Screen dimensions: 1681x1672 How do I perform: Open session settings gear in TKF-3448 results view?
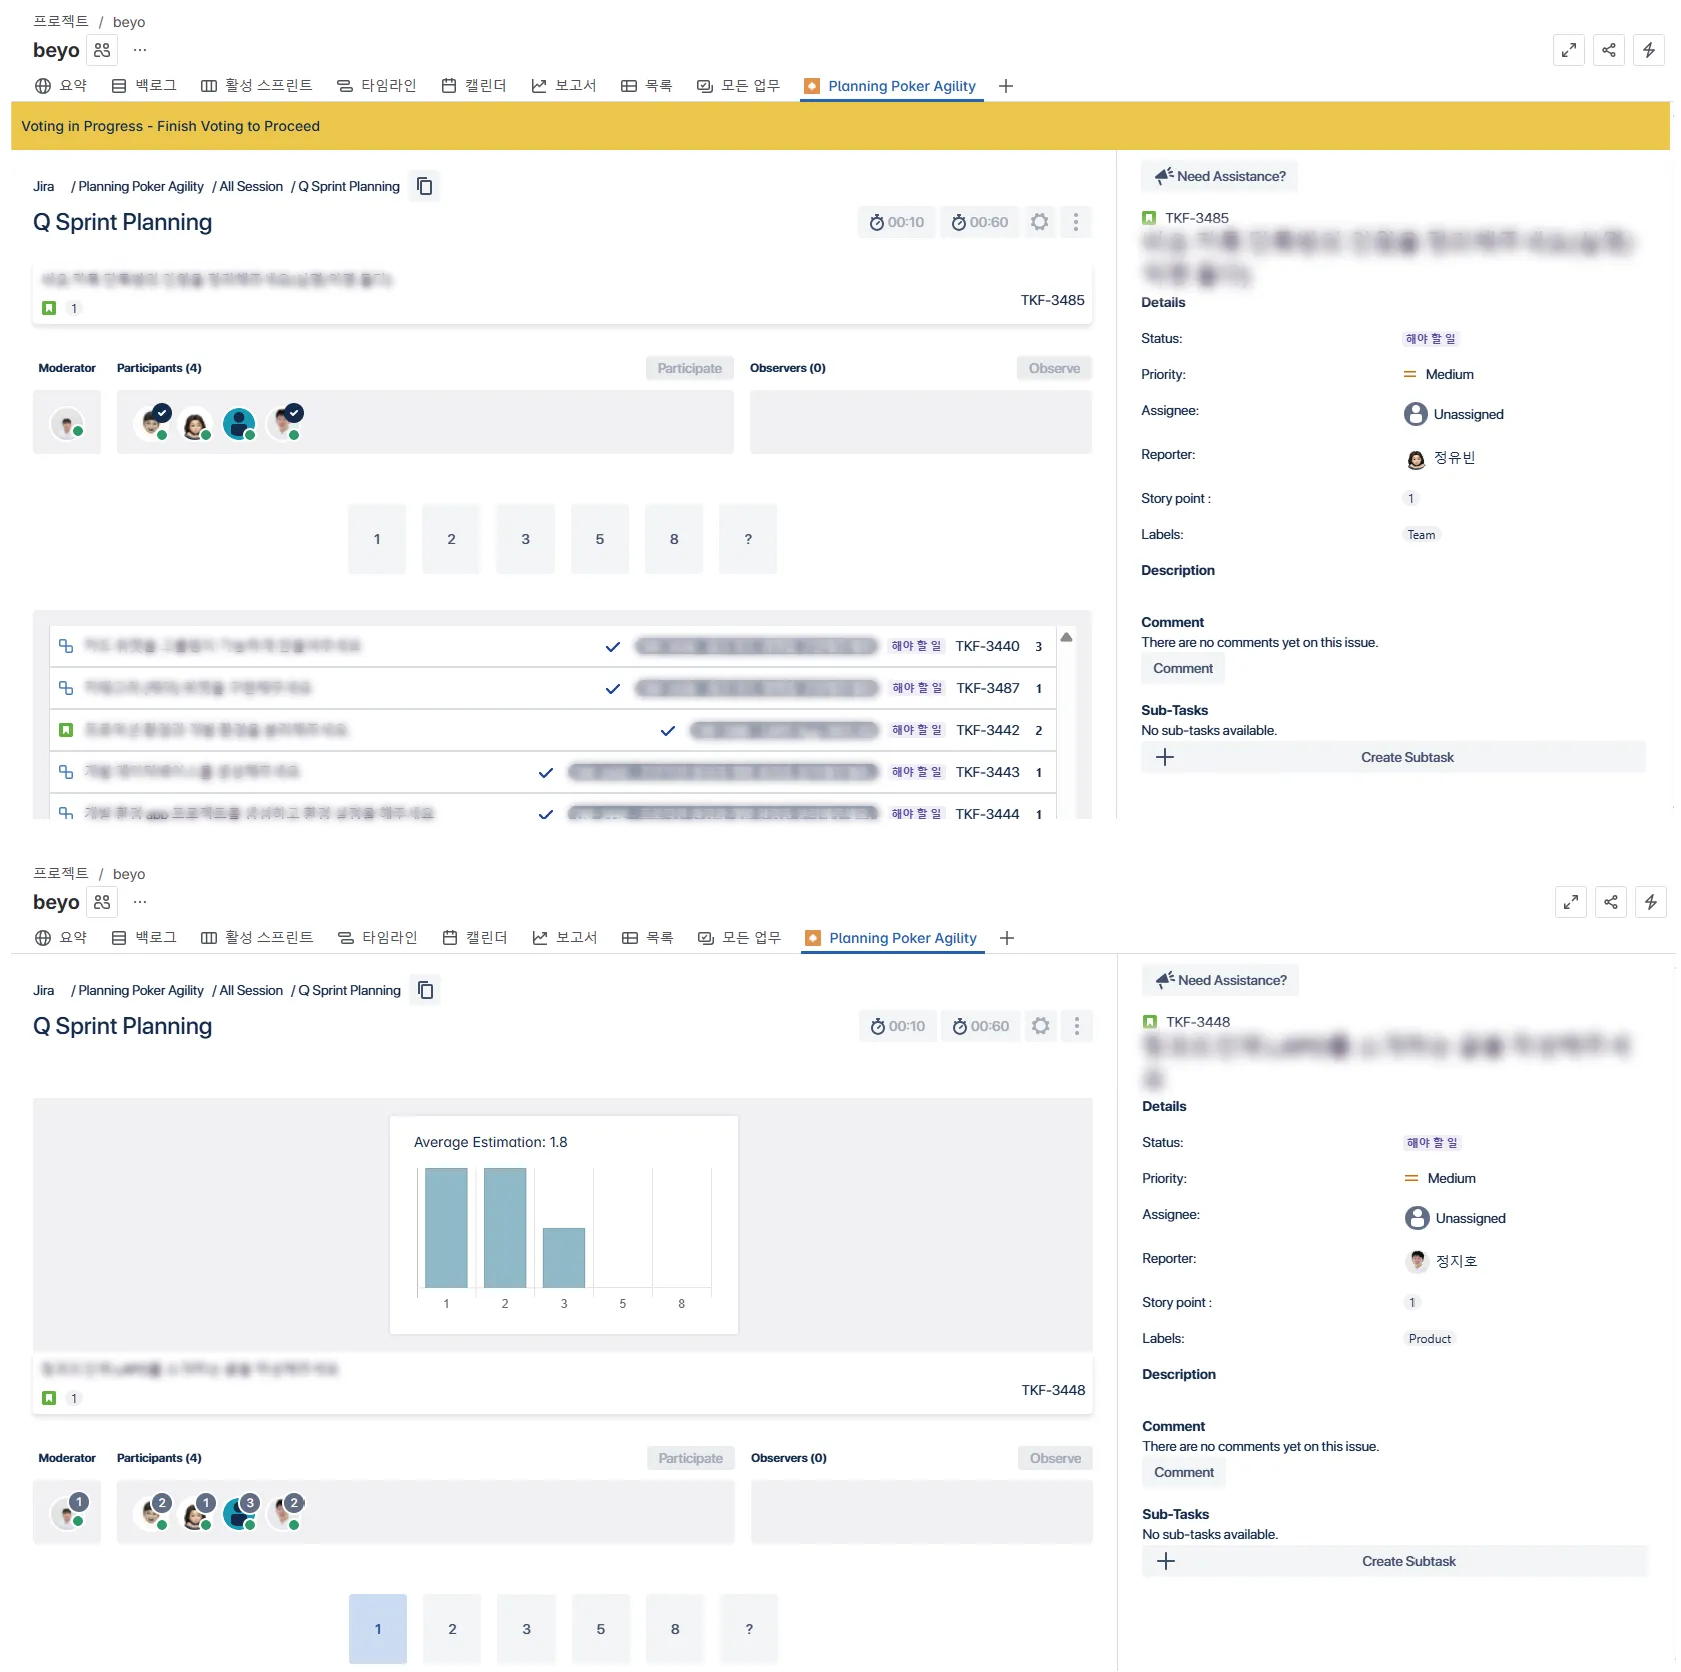(x=1040, y=1026)
